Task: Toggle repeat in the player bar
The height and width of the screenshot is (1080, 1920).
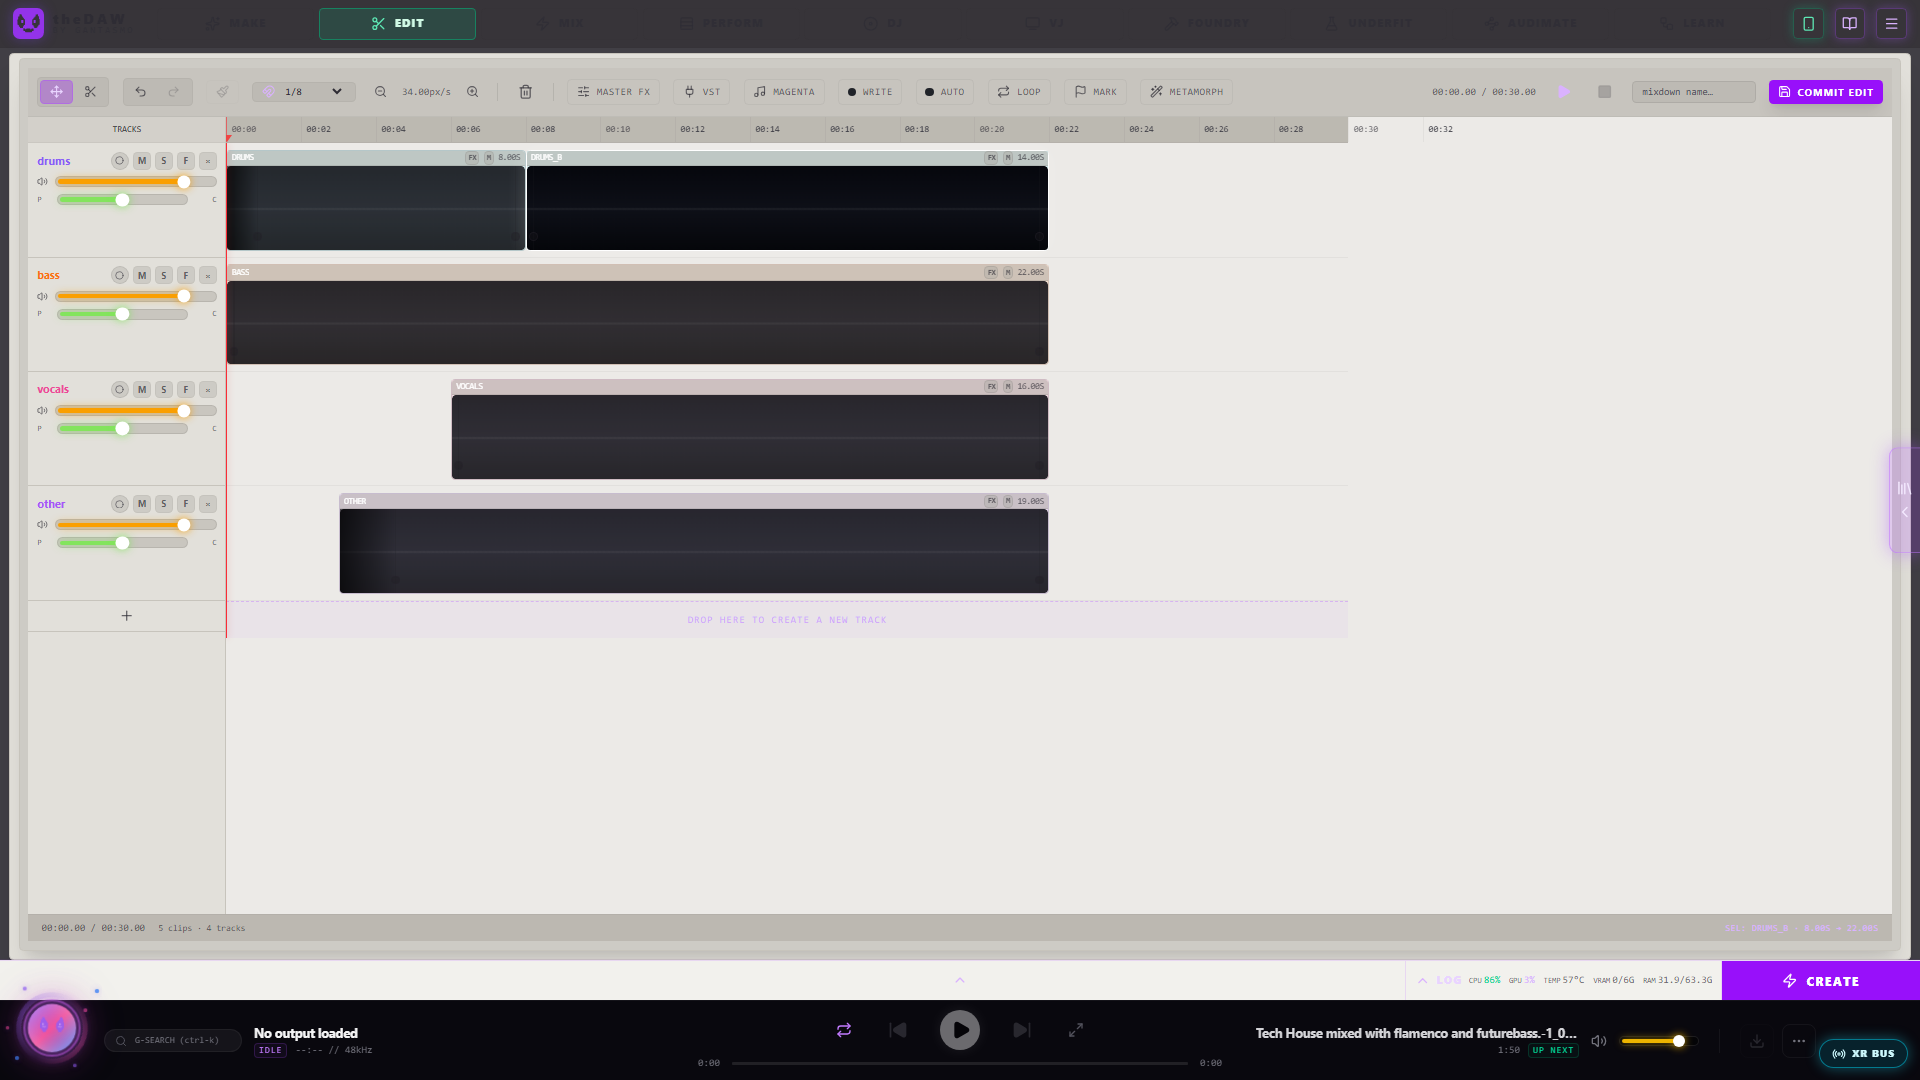Action: point(844,1030)
